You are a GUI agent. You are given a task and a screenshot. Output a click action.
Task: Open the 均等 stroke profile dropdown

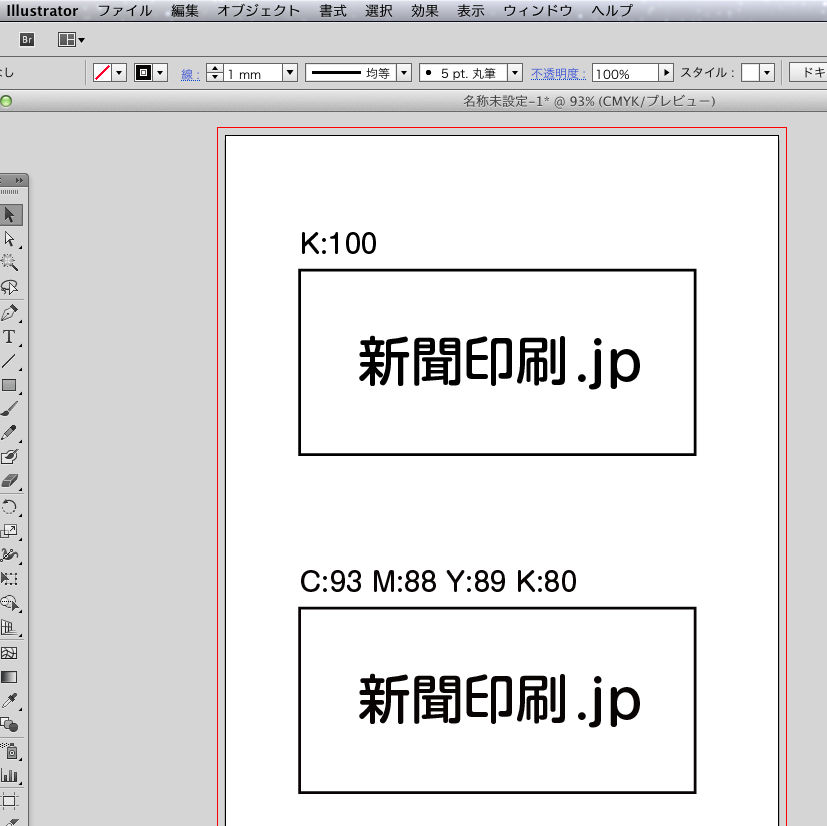click(x=404, y=73)
